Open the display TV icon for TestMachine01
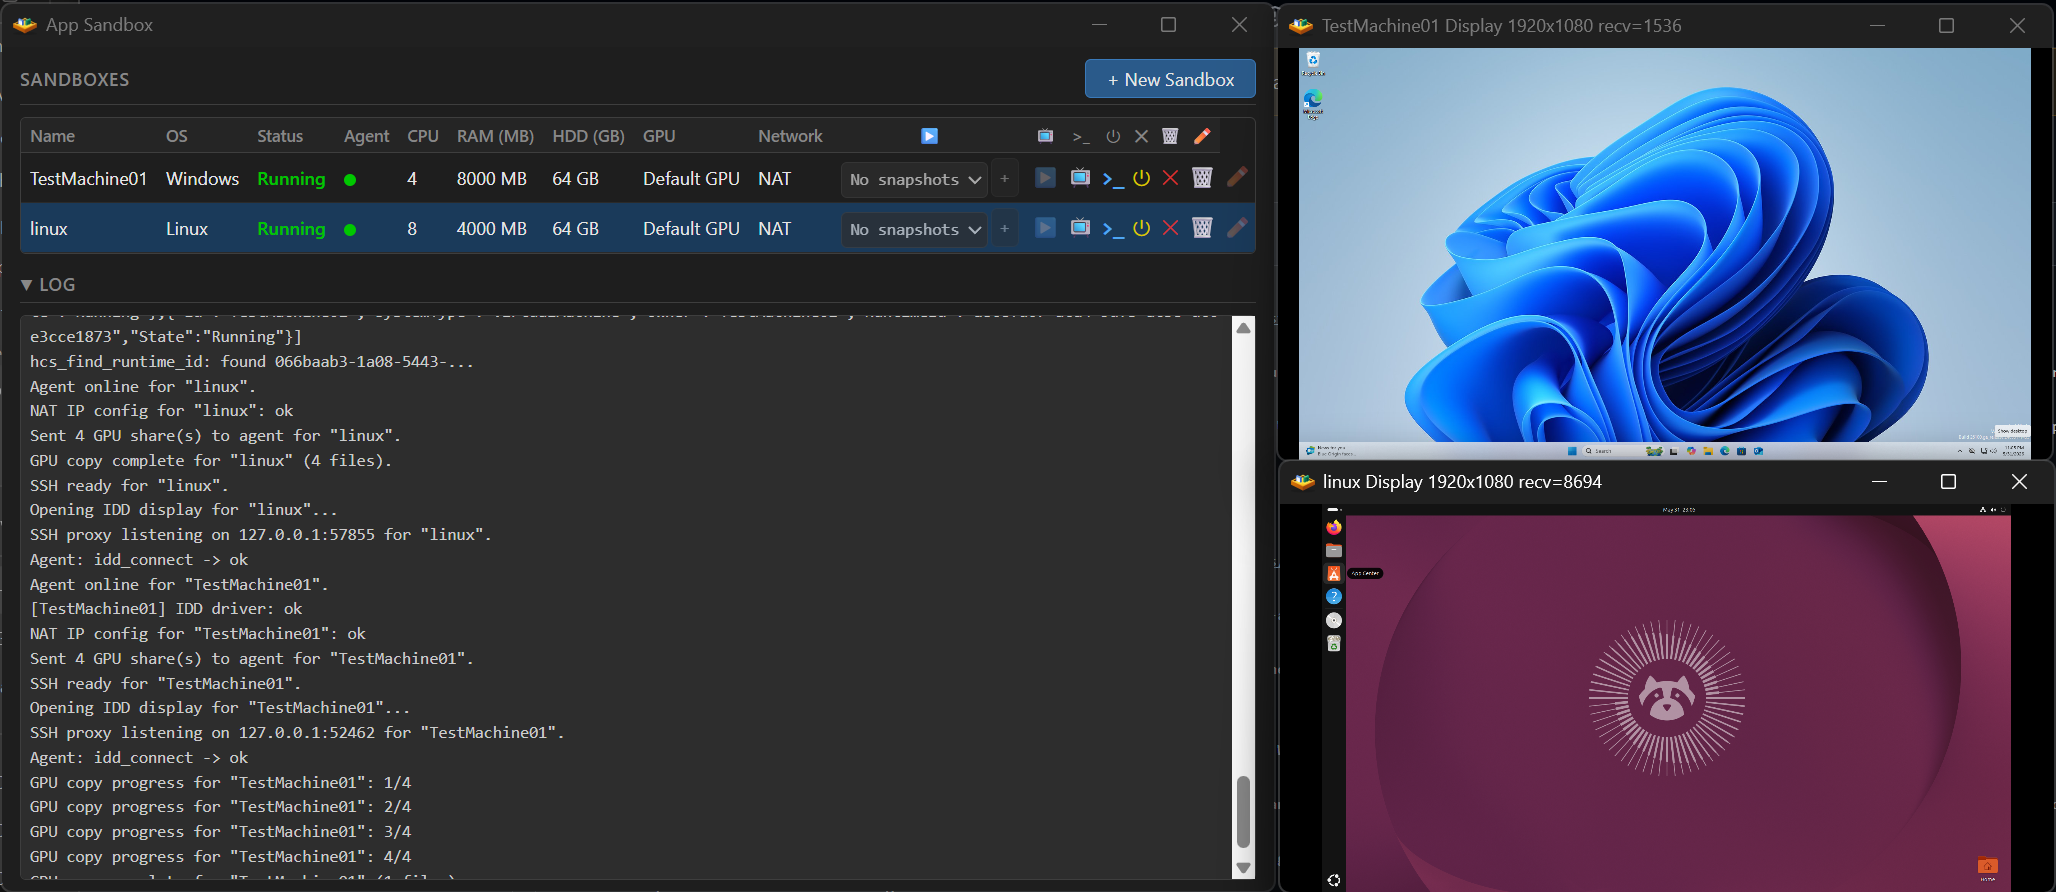Screen dimensions: 2056x892 [x=1080, y=178]
